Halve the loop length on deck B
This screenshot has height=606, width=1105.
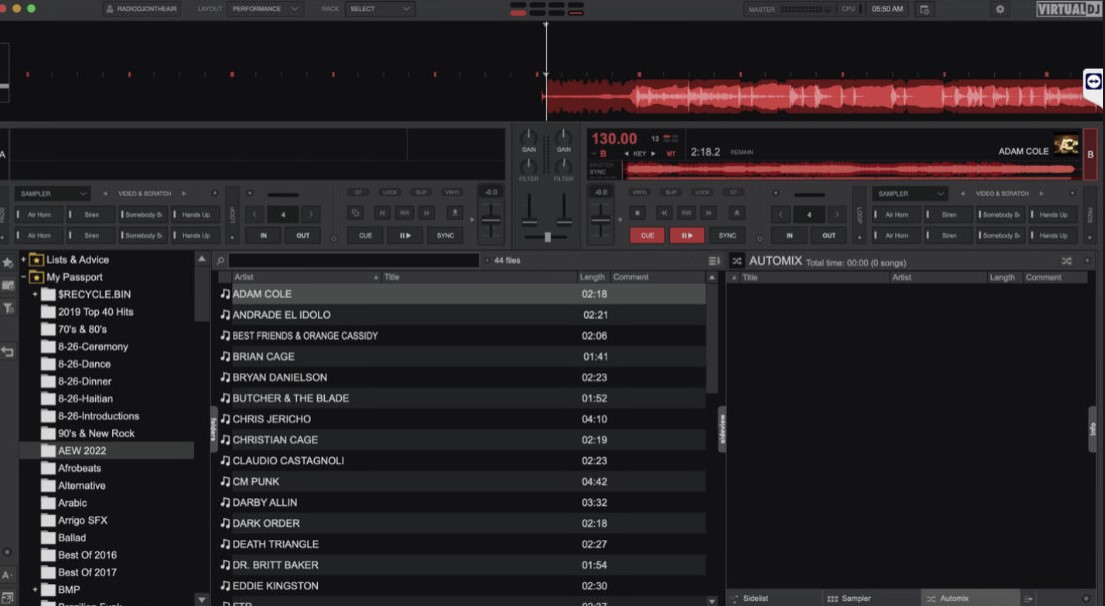click(x=781, y=214)
